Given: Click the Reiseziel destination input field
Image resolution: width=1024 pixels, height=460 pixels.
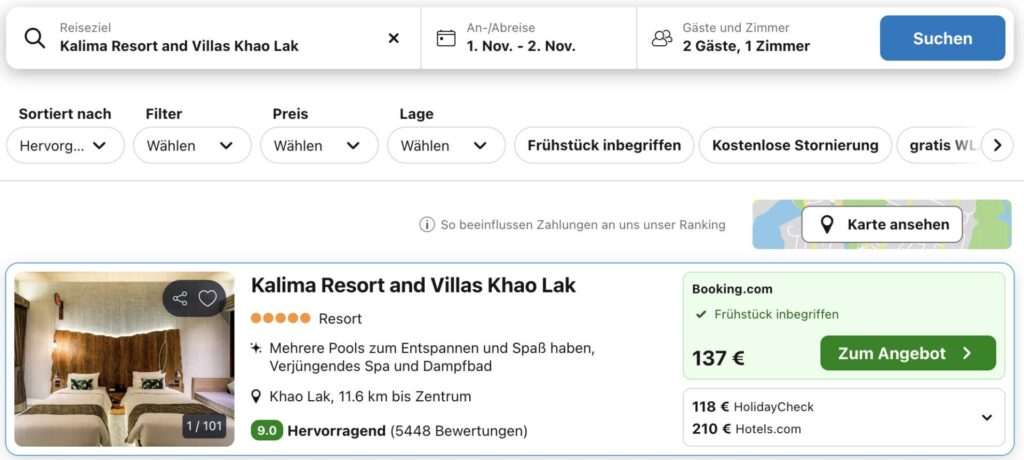Looking at the screenshot, I should (x=210, y=45).
